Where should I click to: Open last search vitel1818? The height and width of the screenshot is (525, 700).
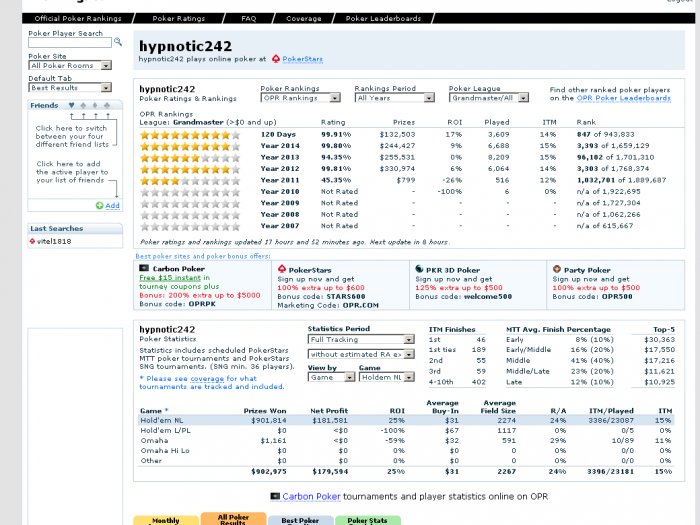coord(54,241)
